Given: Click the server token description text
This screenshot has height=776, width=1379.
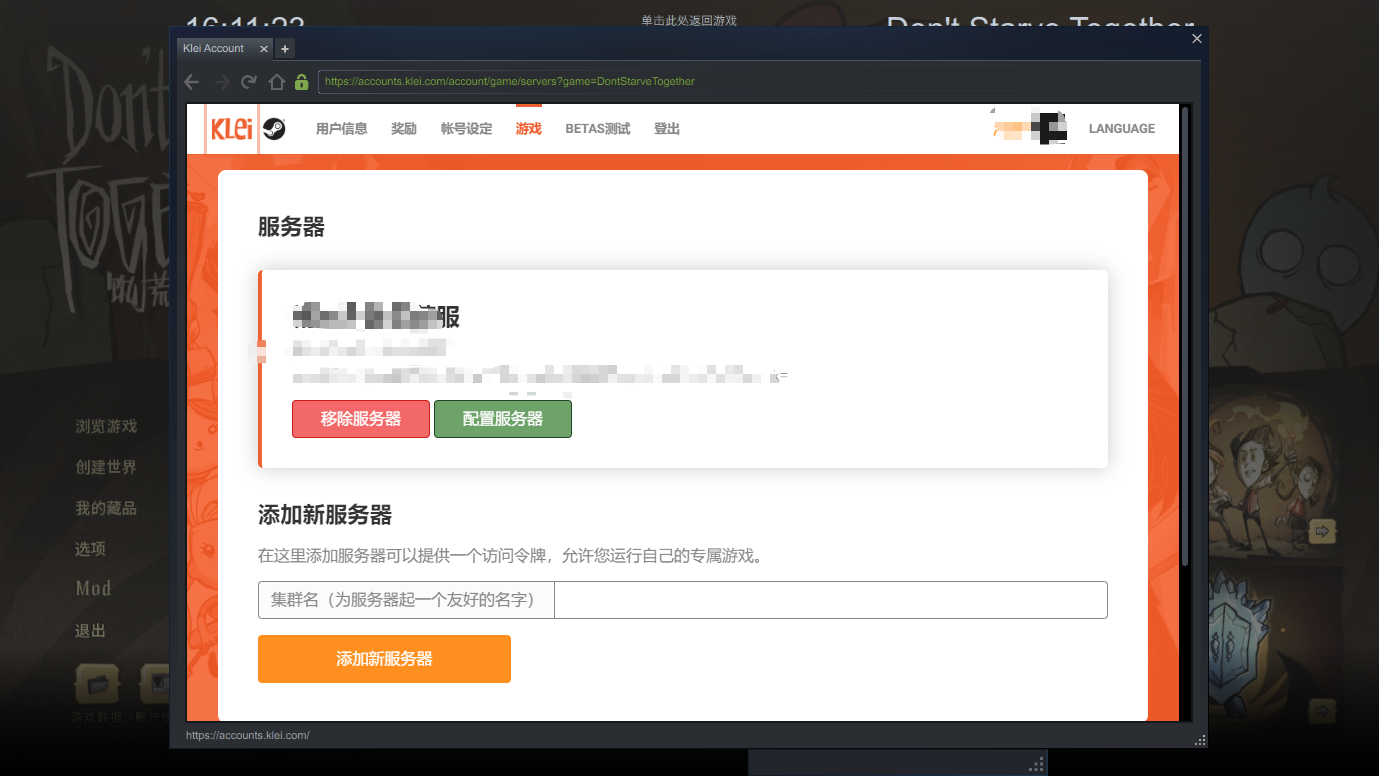Looking at the screenshot, I should [511, 555].
